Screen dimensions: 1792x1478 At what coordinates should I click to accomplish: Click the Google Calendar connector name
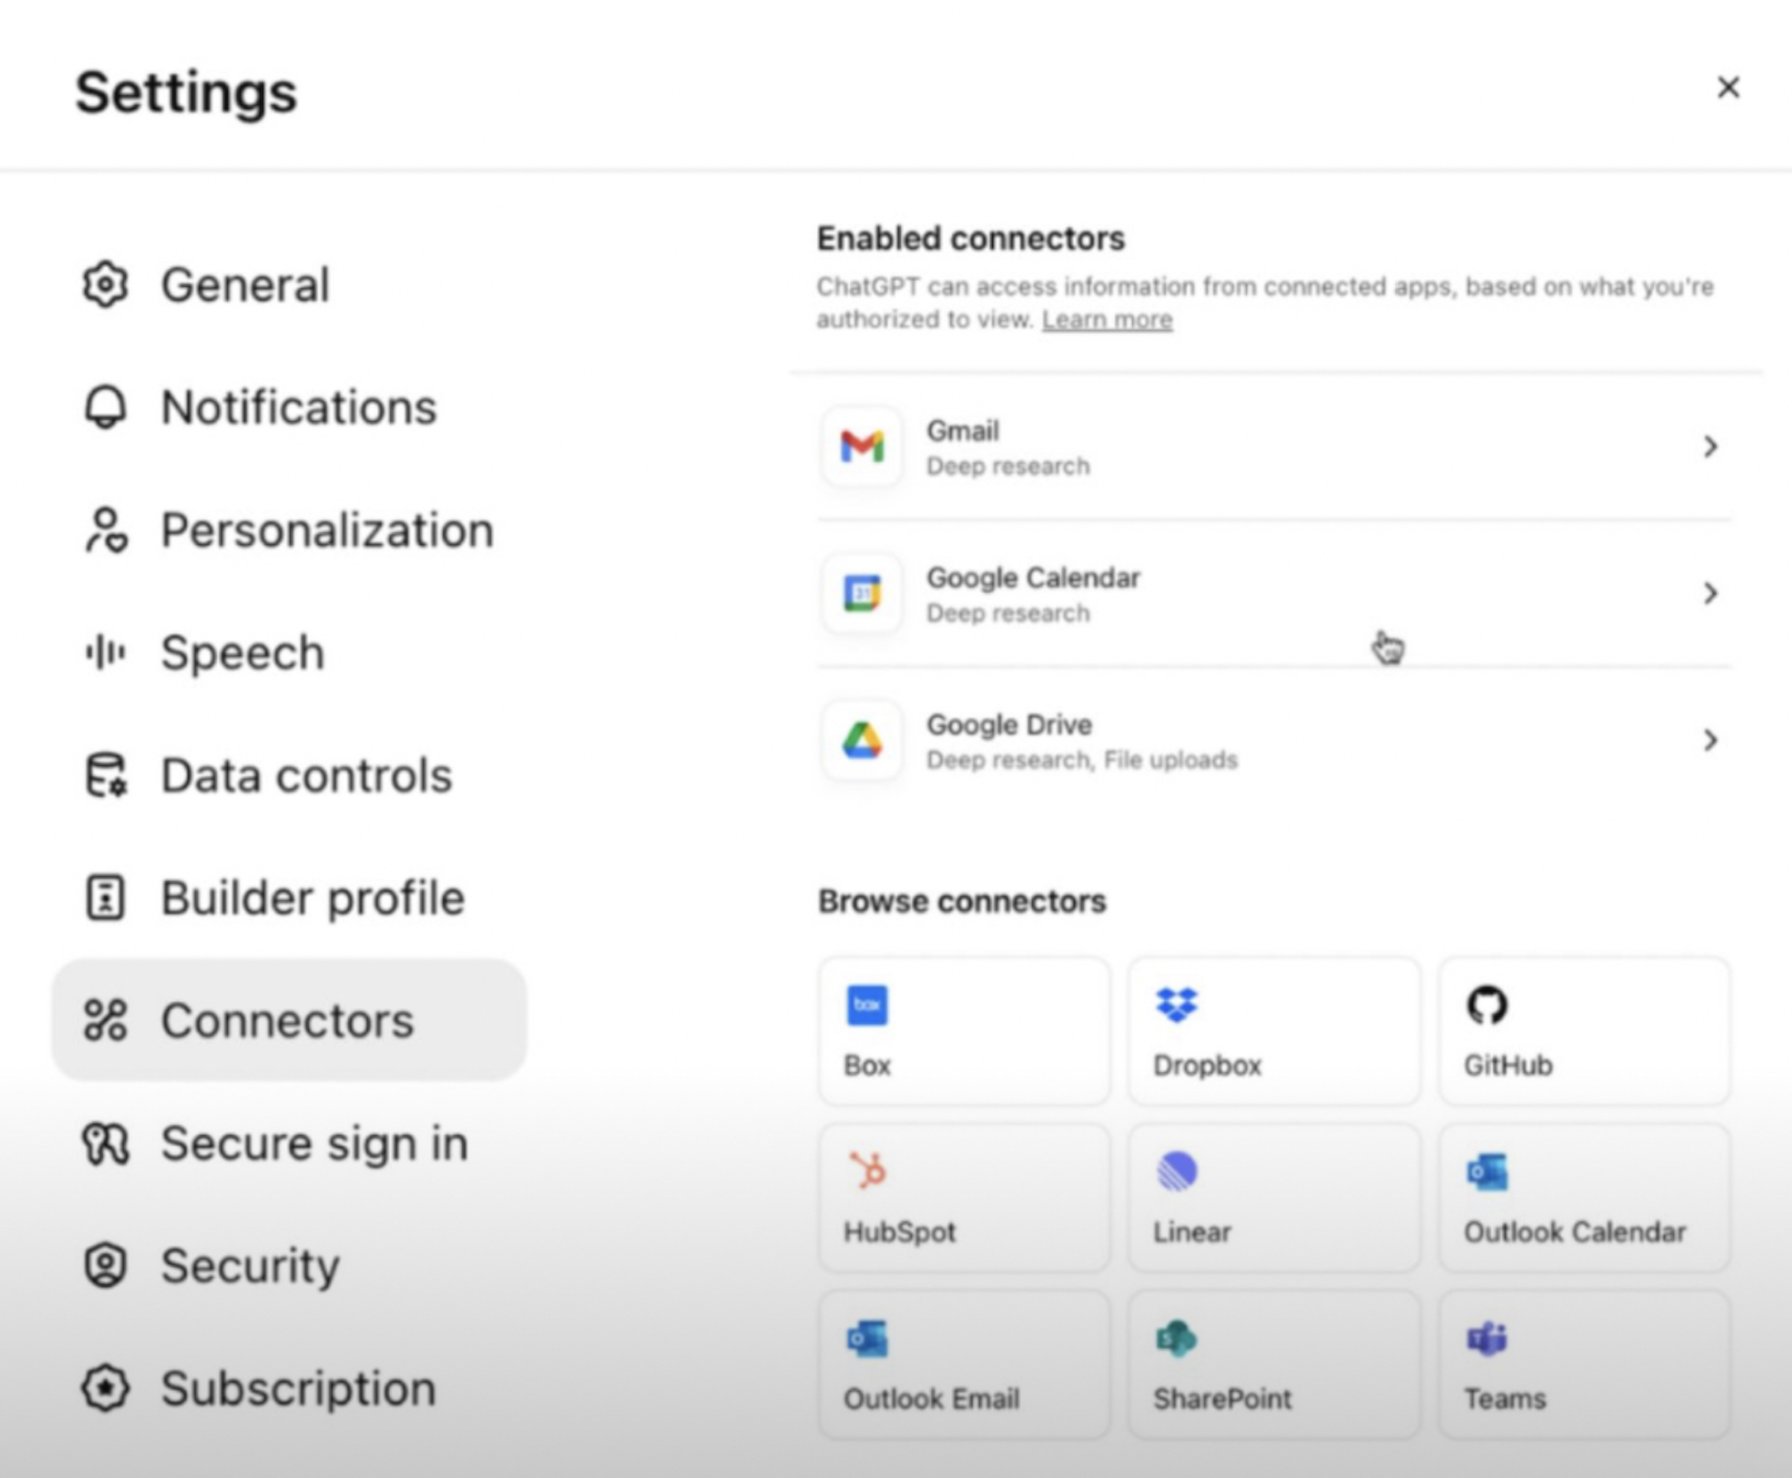tap(1033, 578)
